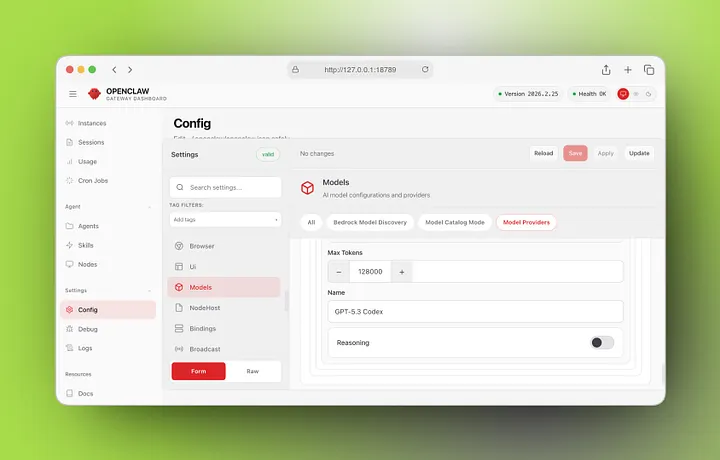Click the red theme toggle icon
720x460 pixels.
pyautogui.click(x=623, y=94)
